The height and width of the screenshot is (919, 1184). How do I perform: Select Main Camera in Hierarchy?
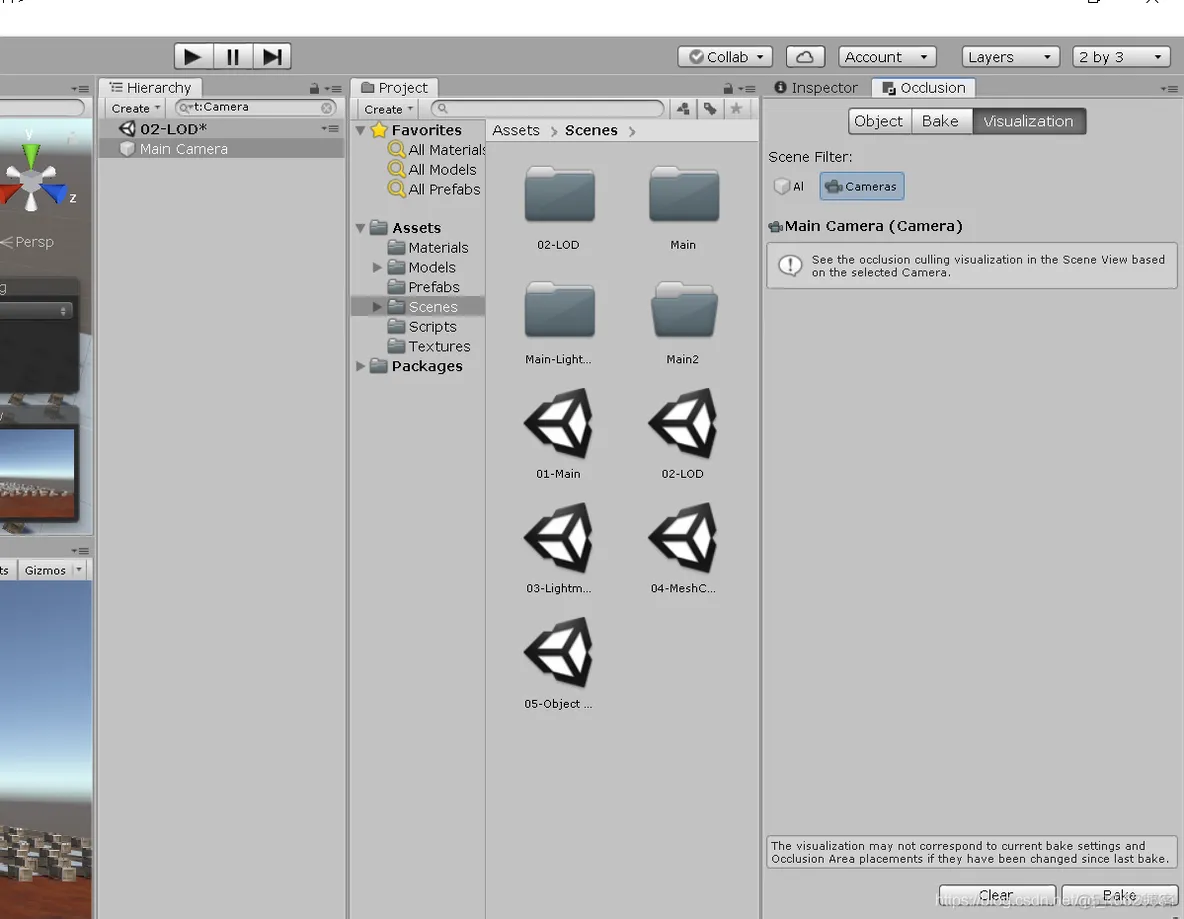[222, 149]
